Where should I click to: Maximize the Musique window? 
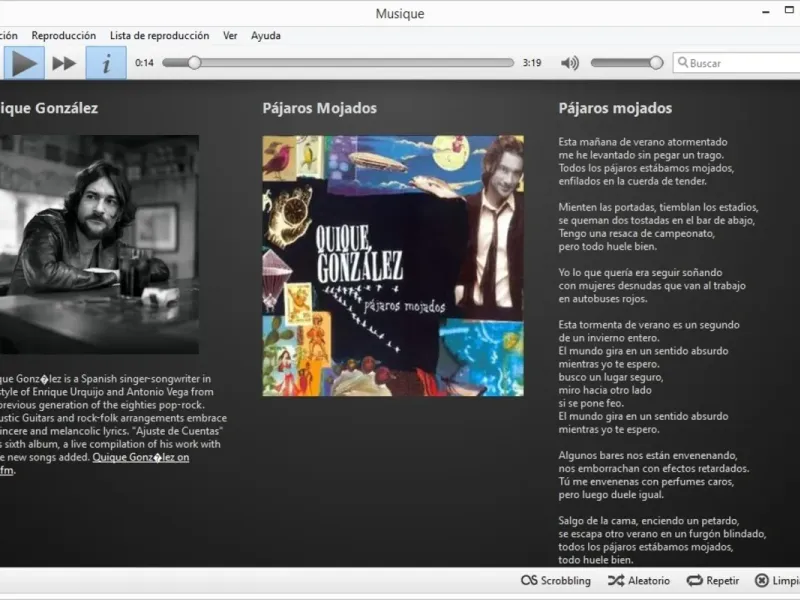pyautogui.click(x=789, y=10)
